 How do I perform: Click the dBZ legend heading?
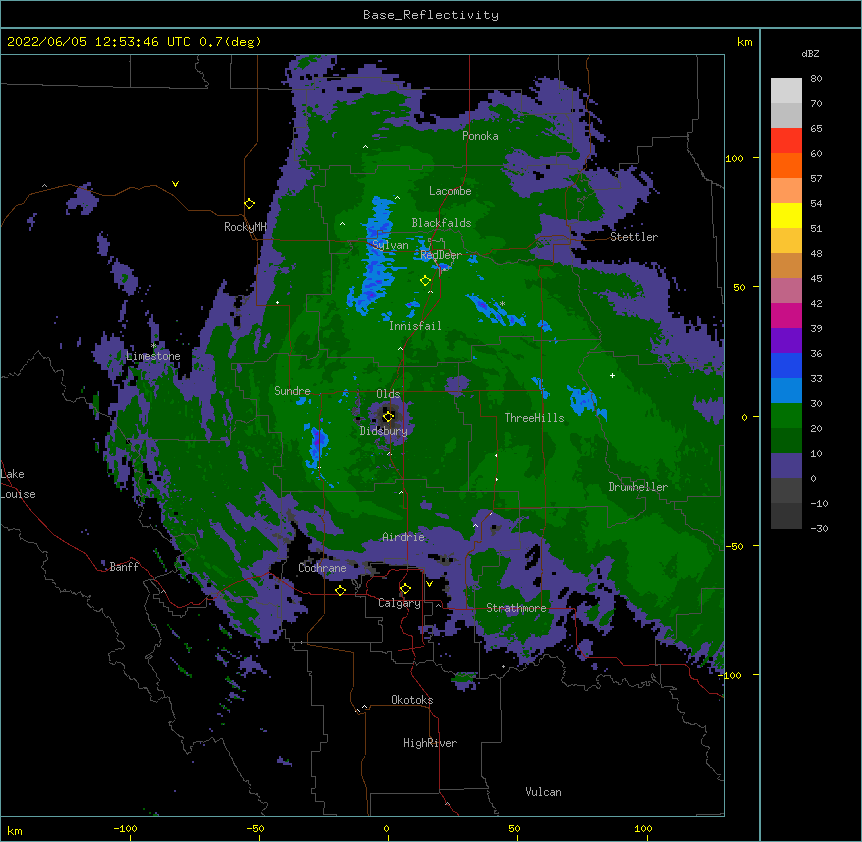coord(810,53)
